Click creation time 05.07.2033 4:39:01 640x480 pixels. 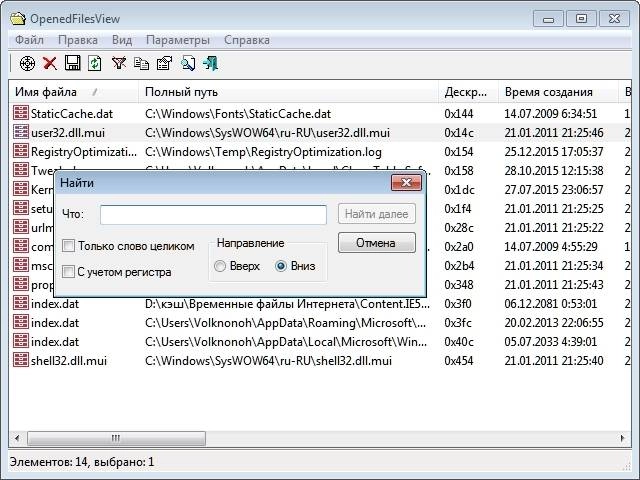tap(551, 342)
